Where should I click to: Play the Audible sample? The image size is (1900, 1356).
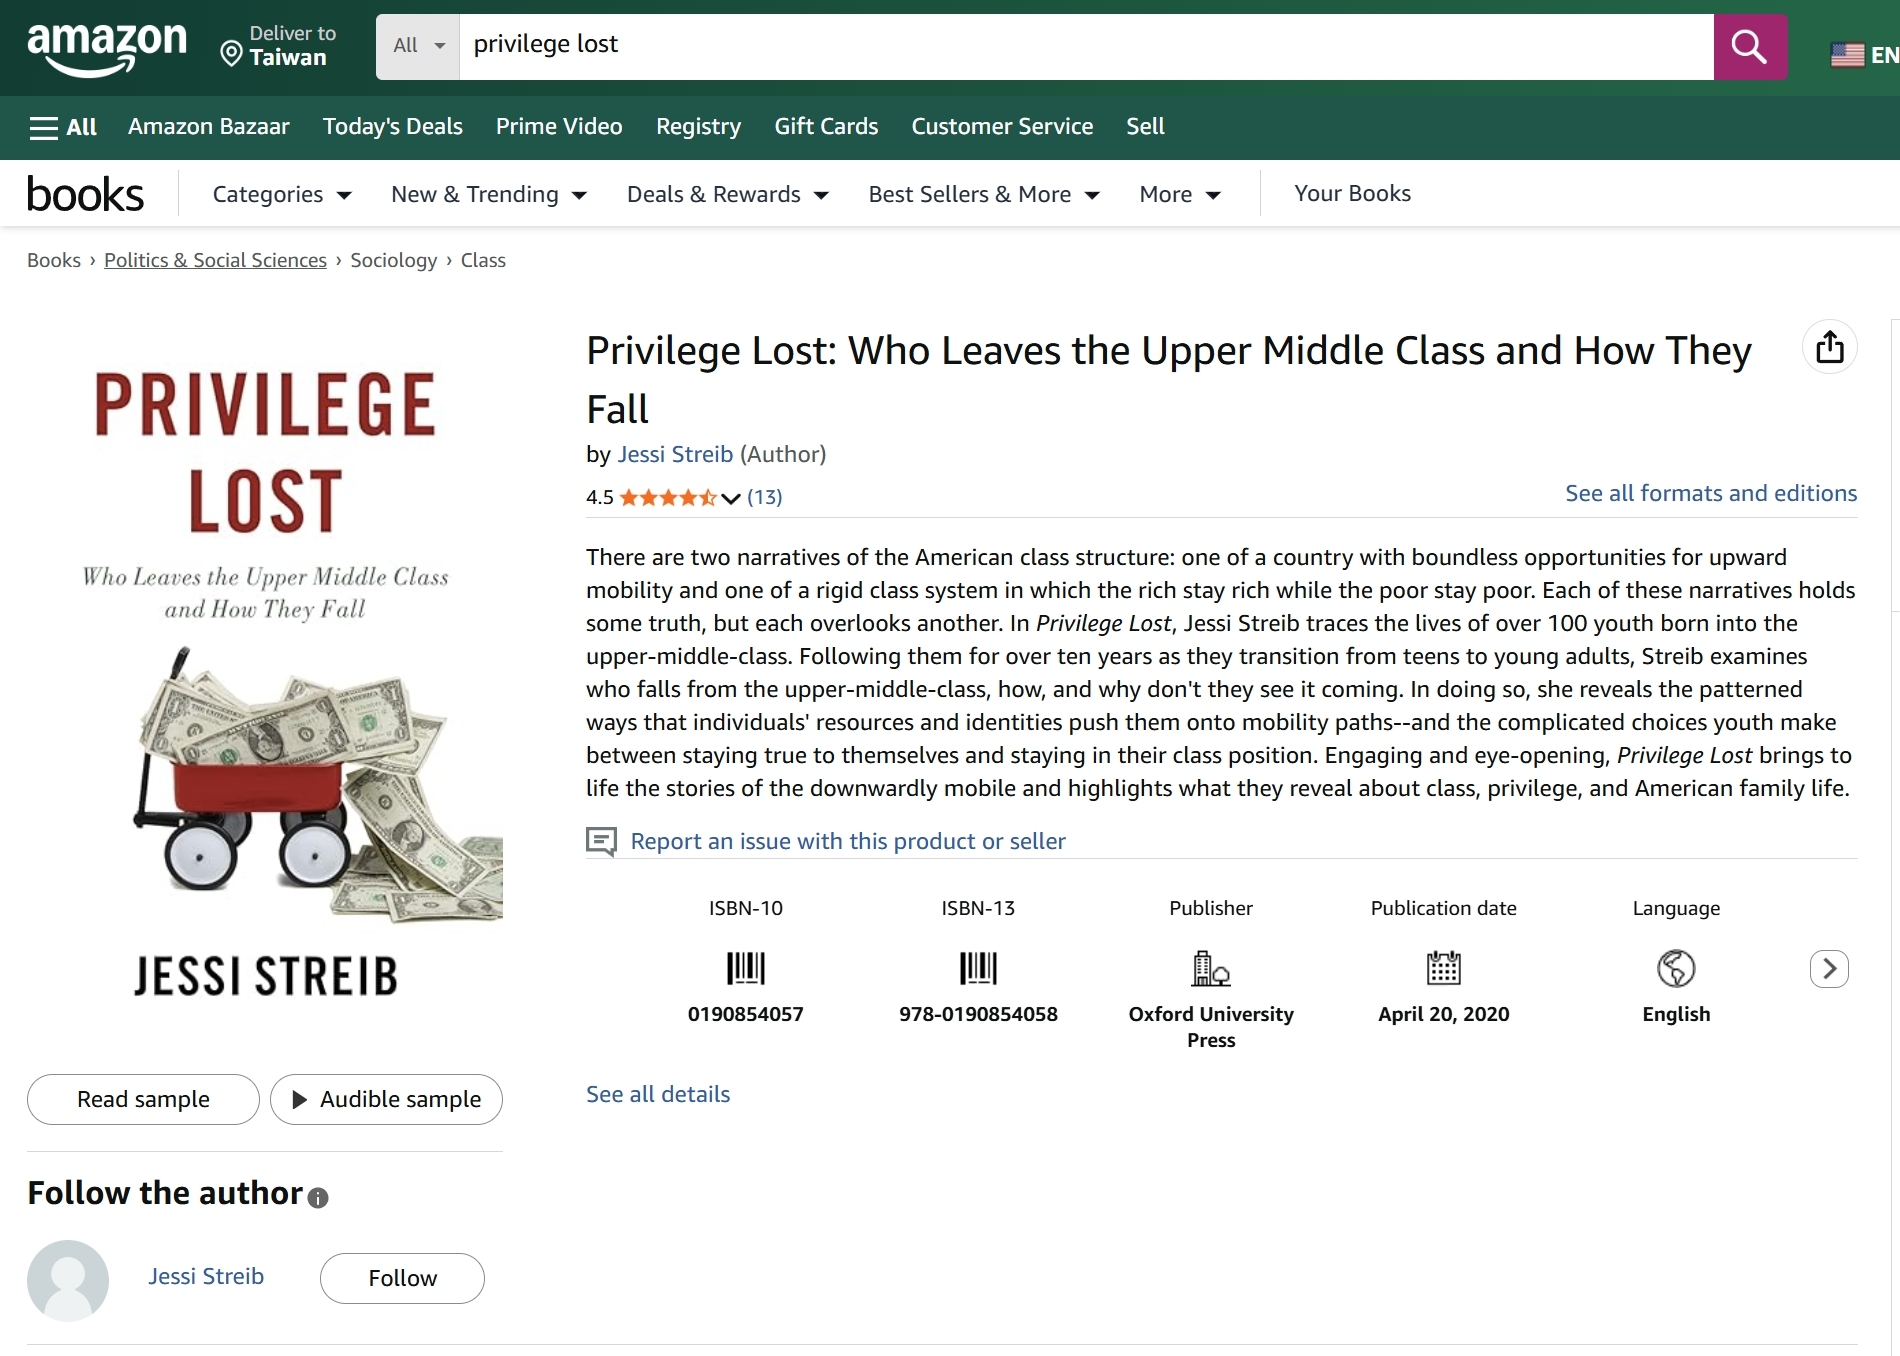pos(386,1099)
